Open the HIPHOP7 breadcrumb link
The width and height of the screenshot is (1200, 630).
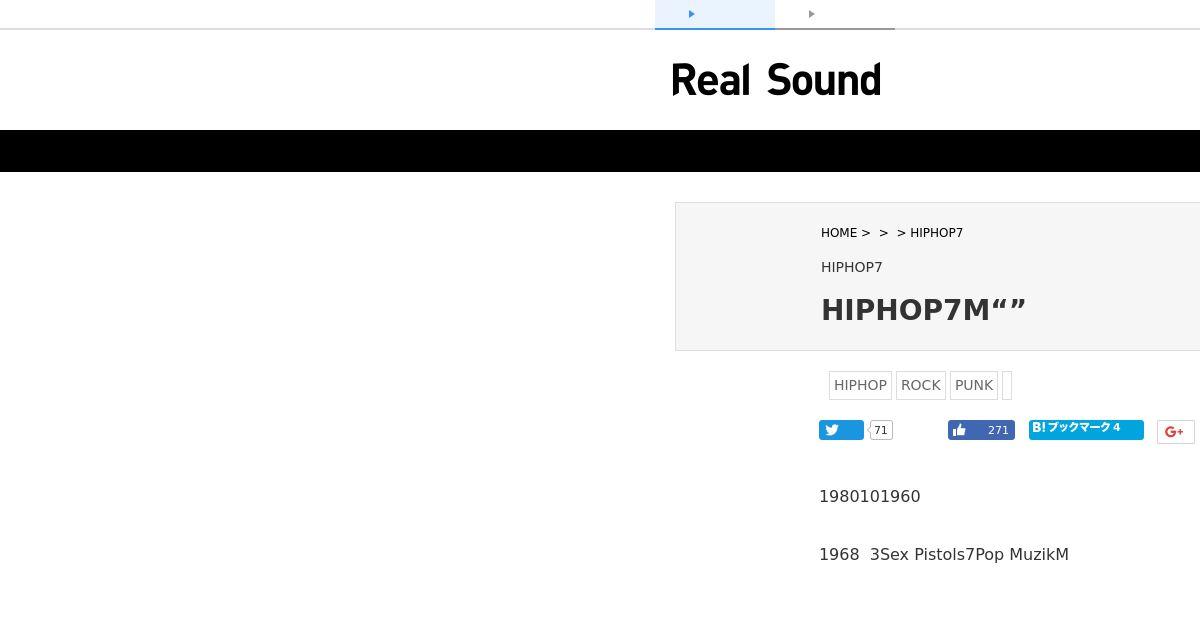pyautogui.click(x=936, y=233)
